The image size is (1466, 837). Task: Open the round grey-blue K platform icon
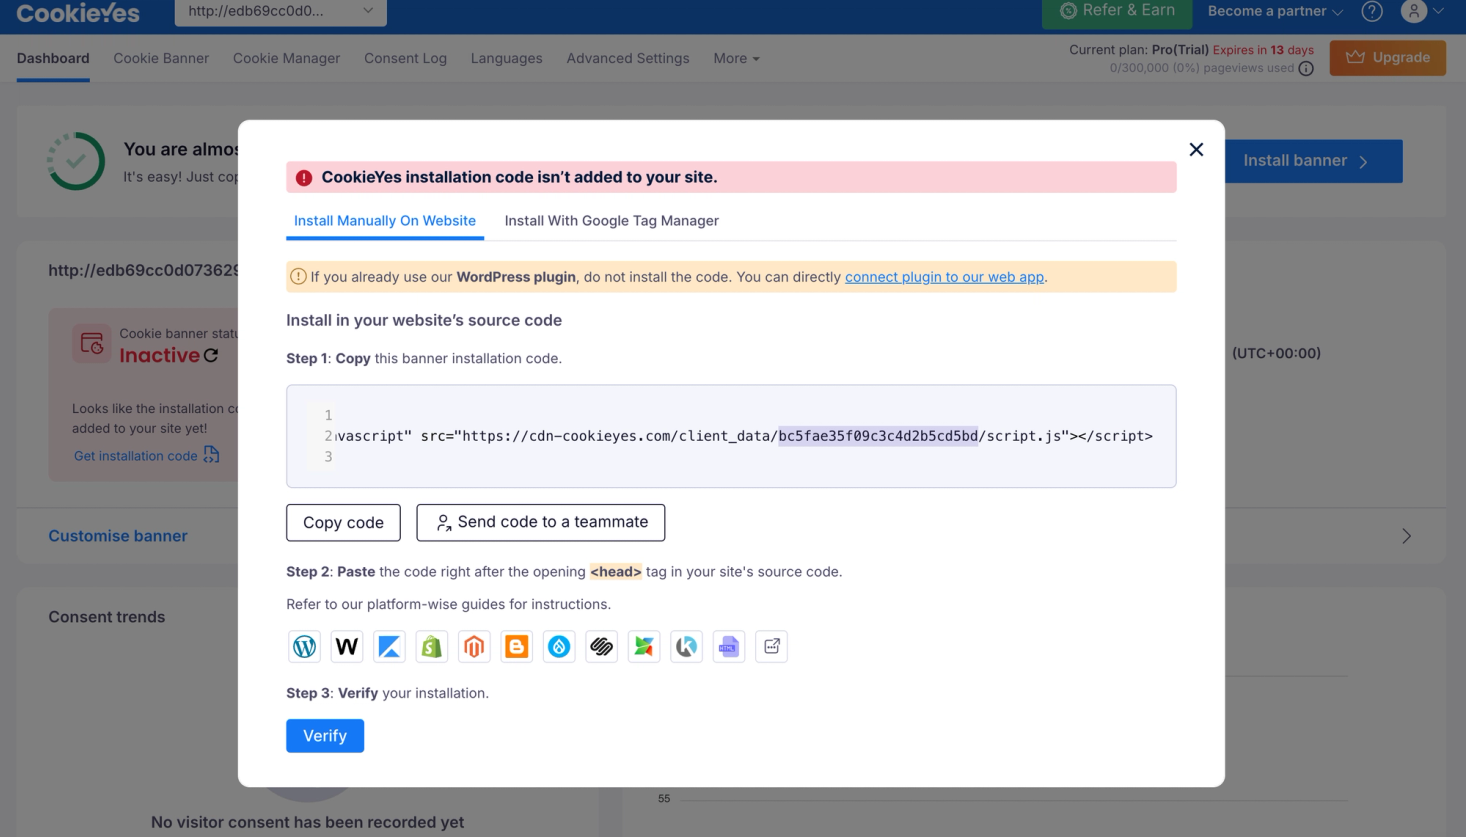coord(687,646)
